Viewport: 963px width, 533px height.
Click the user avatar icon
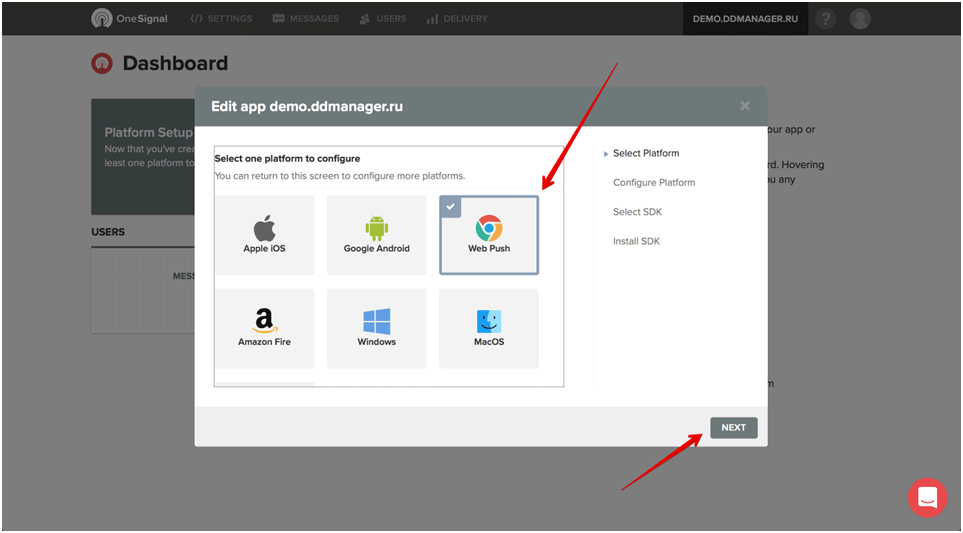coord(859,19)
